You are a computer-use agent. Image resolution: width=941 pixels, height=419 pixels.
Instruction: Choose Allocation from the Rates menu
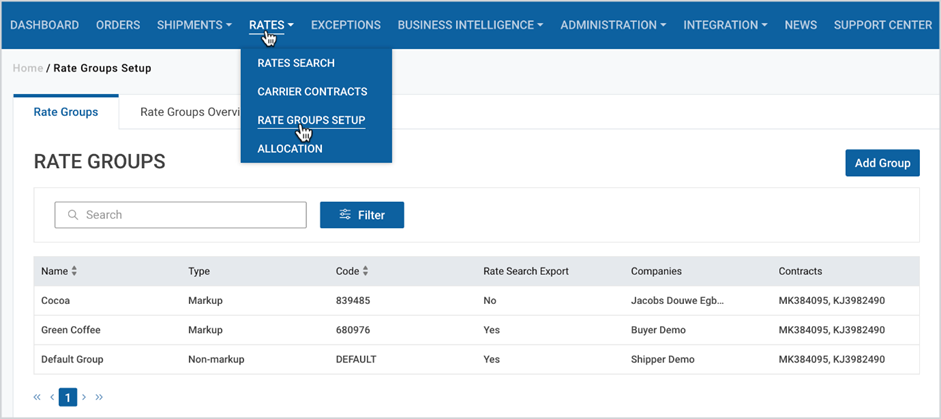(x=290, y=148)
